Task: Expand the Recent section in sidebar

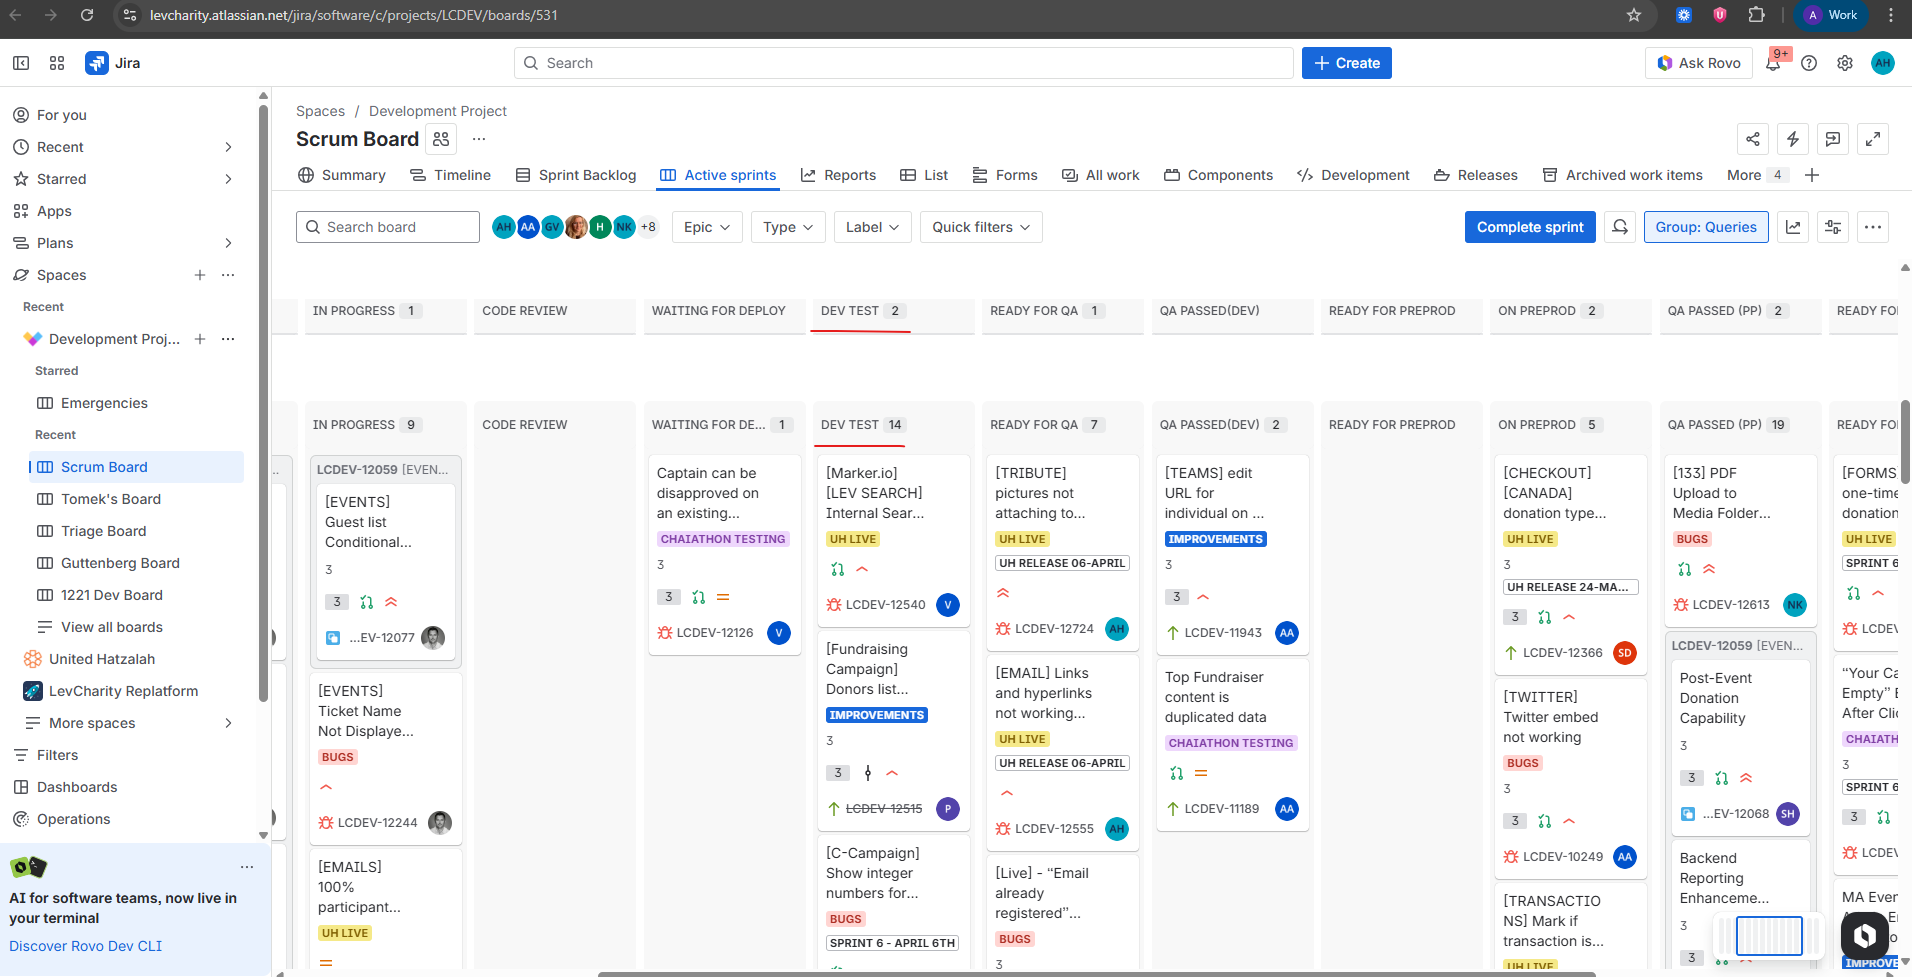Action: [x=228, y=147]
